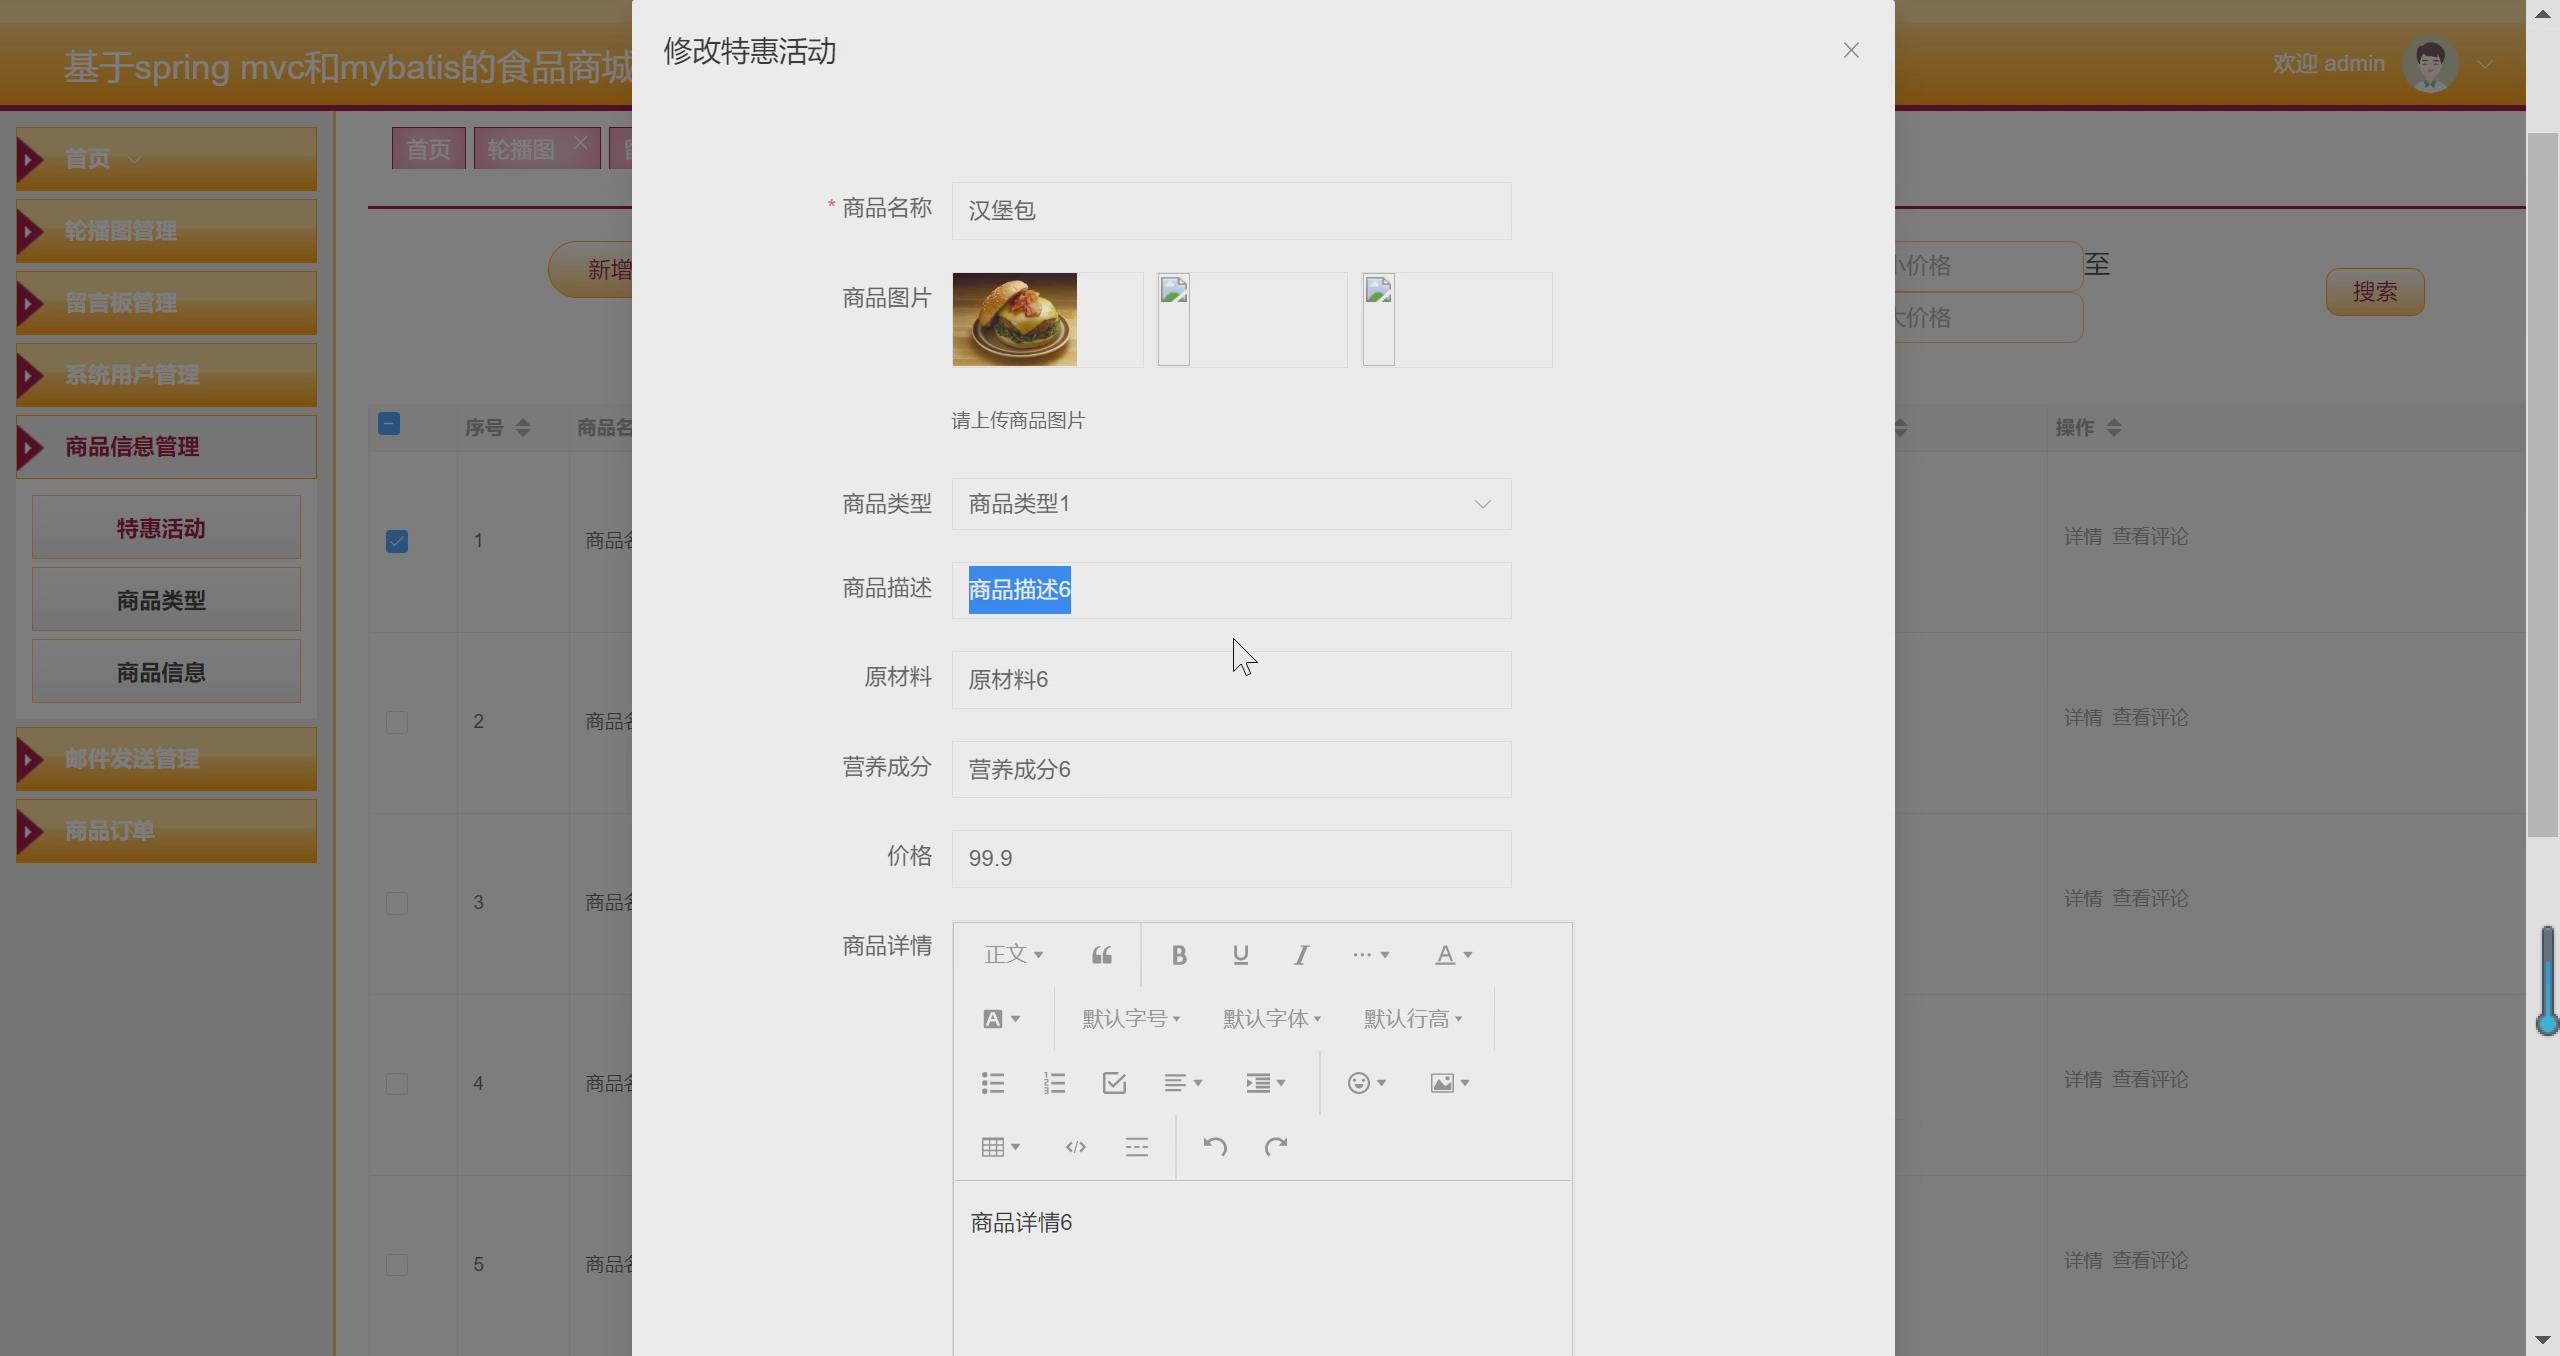
Task: Open the insert table tool
Action: (994, 1146)
